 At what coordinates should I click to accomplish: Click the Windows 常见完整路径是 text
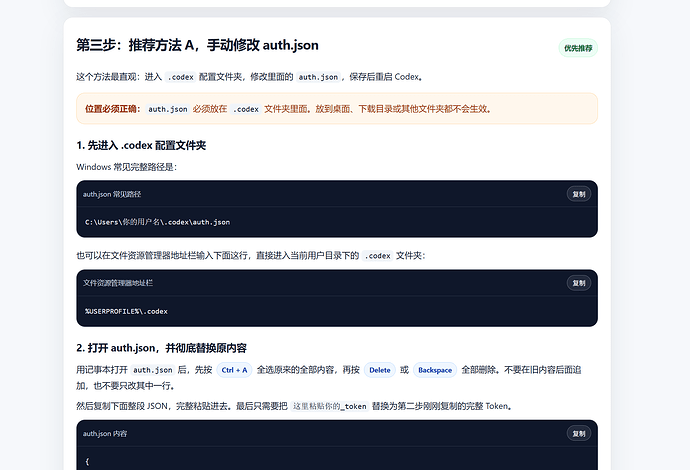[x=126, y=167]
